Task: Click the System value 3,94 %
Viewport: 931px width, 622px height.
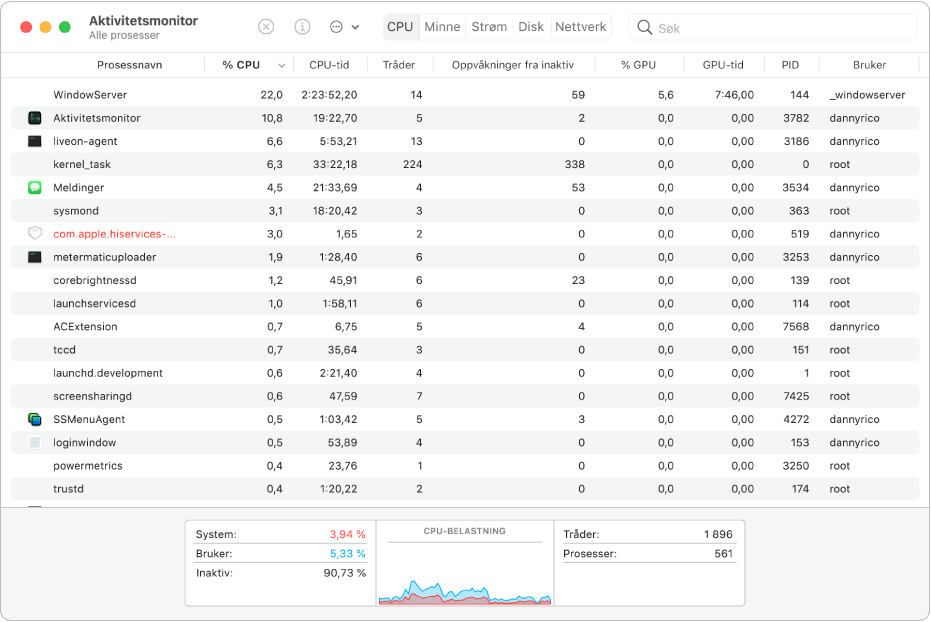Action: [348, 534]
